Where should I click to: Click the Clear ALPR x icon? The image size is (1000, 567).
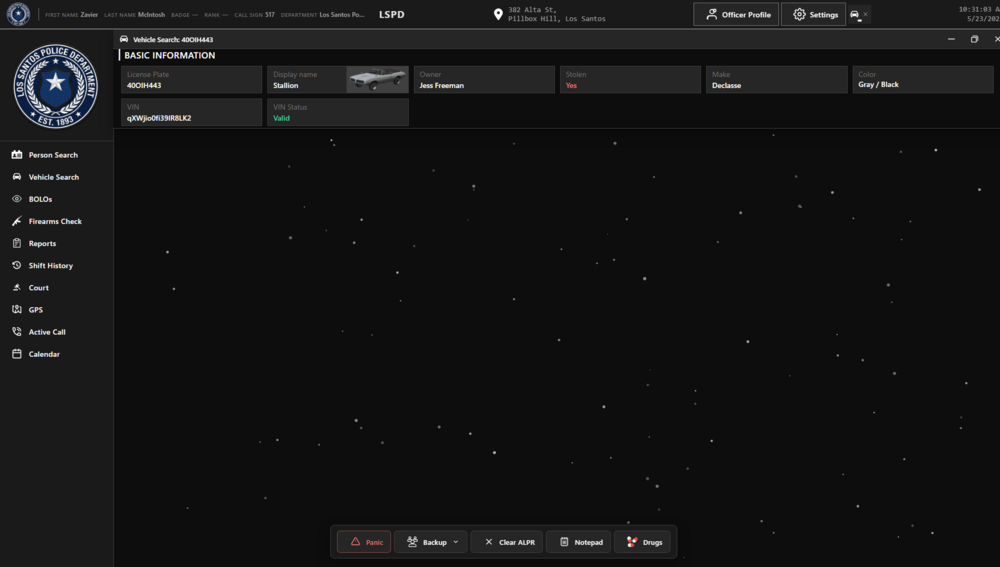coord(489,542)
